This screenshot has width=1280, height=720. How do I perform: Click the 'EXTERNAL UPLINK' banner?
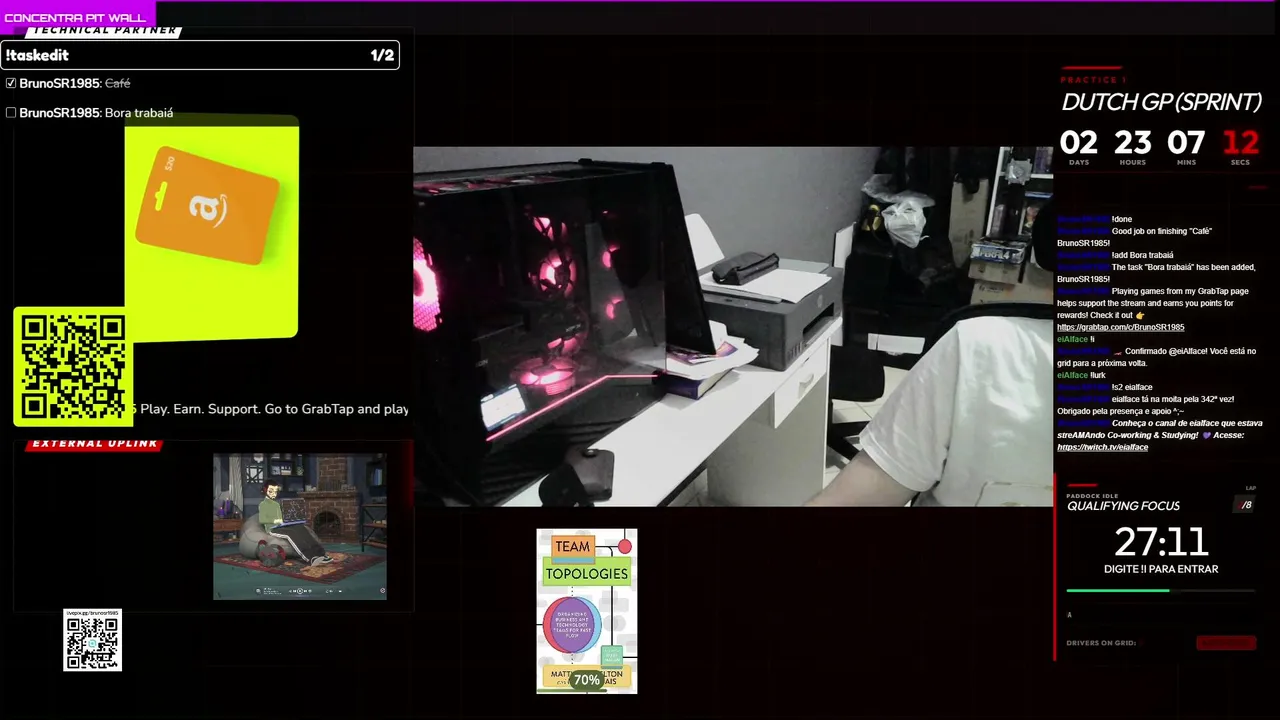[95, 444]
